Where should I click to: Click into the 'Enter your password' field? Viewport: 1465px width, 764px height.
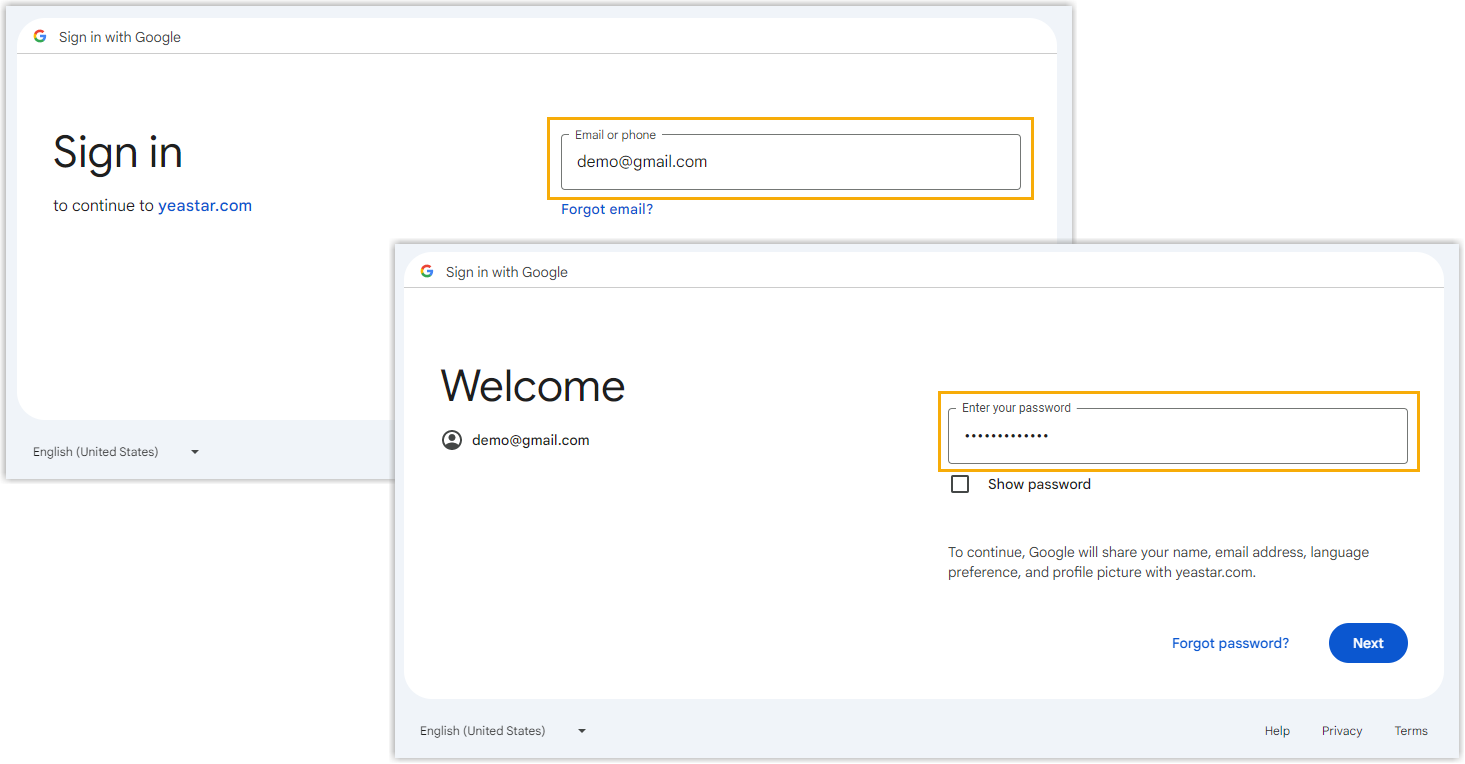coord(1177,437)
